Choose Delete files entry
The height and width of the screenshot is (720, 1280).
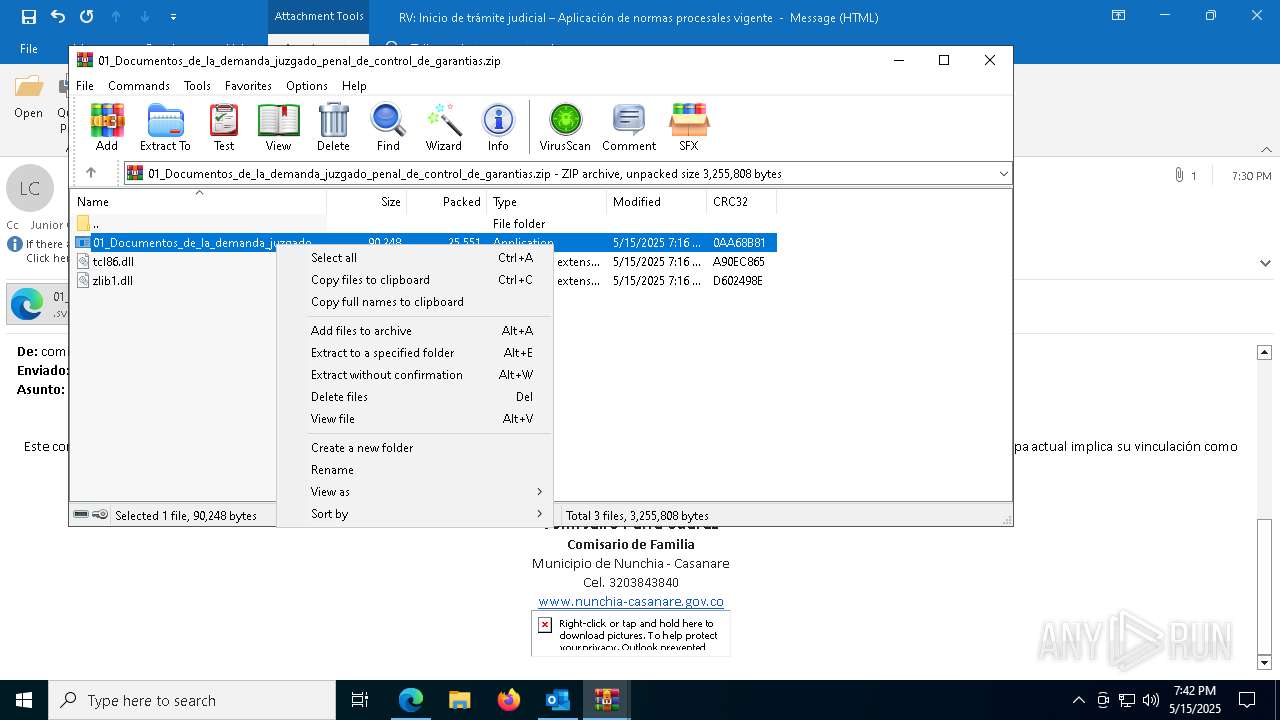(414, 397)
